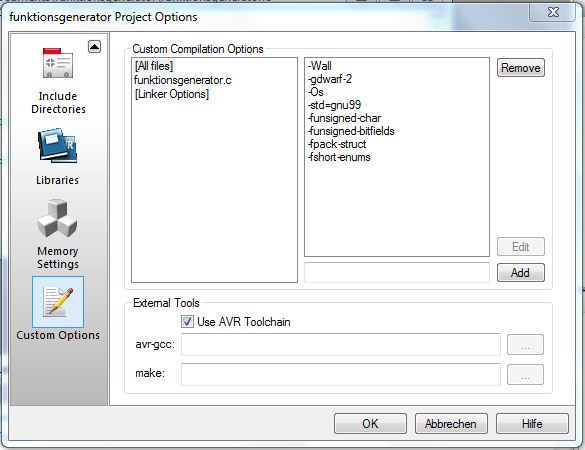Viewport: 585px width, 450px height.
Task: Browse for the avr-gcc executable
Action: pos(525,345)
